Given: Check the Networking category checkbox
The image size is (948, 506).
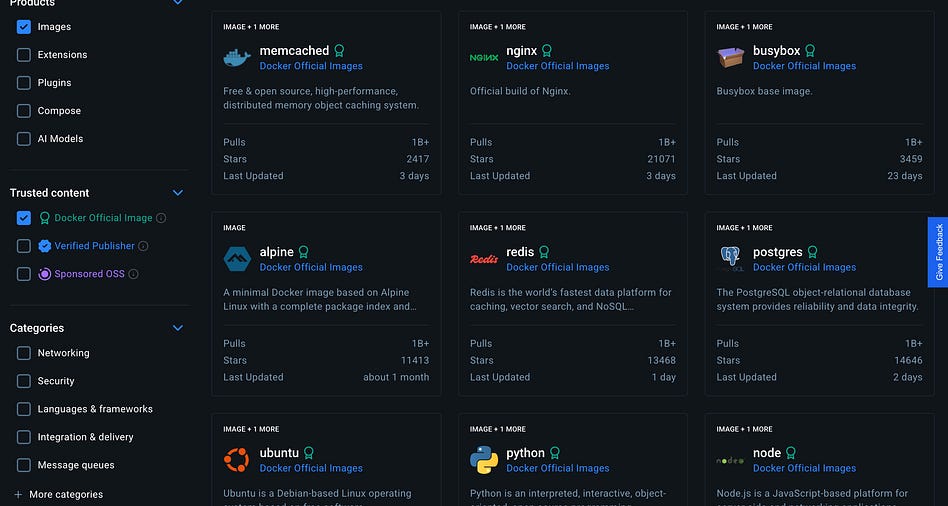Looking at the screenshot, I should [24, 353].
